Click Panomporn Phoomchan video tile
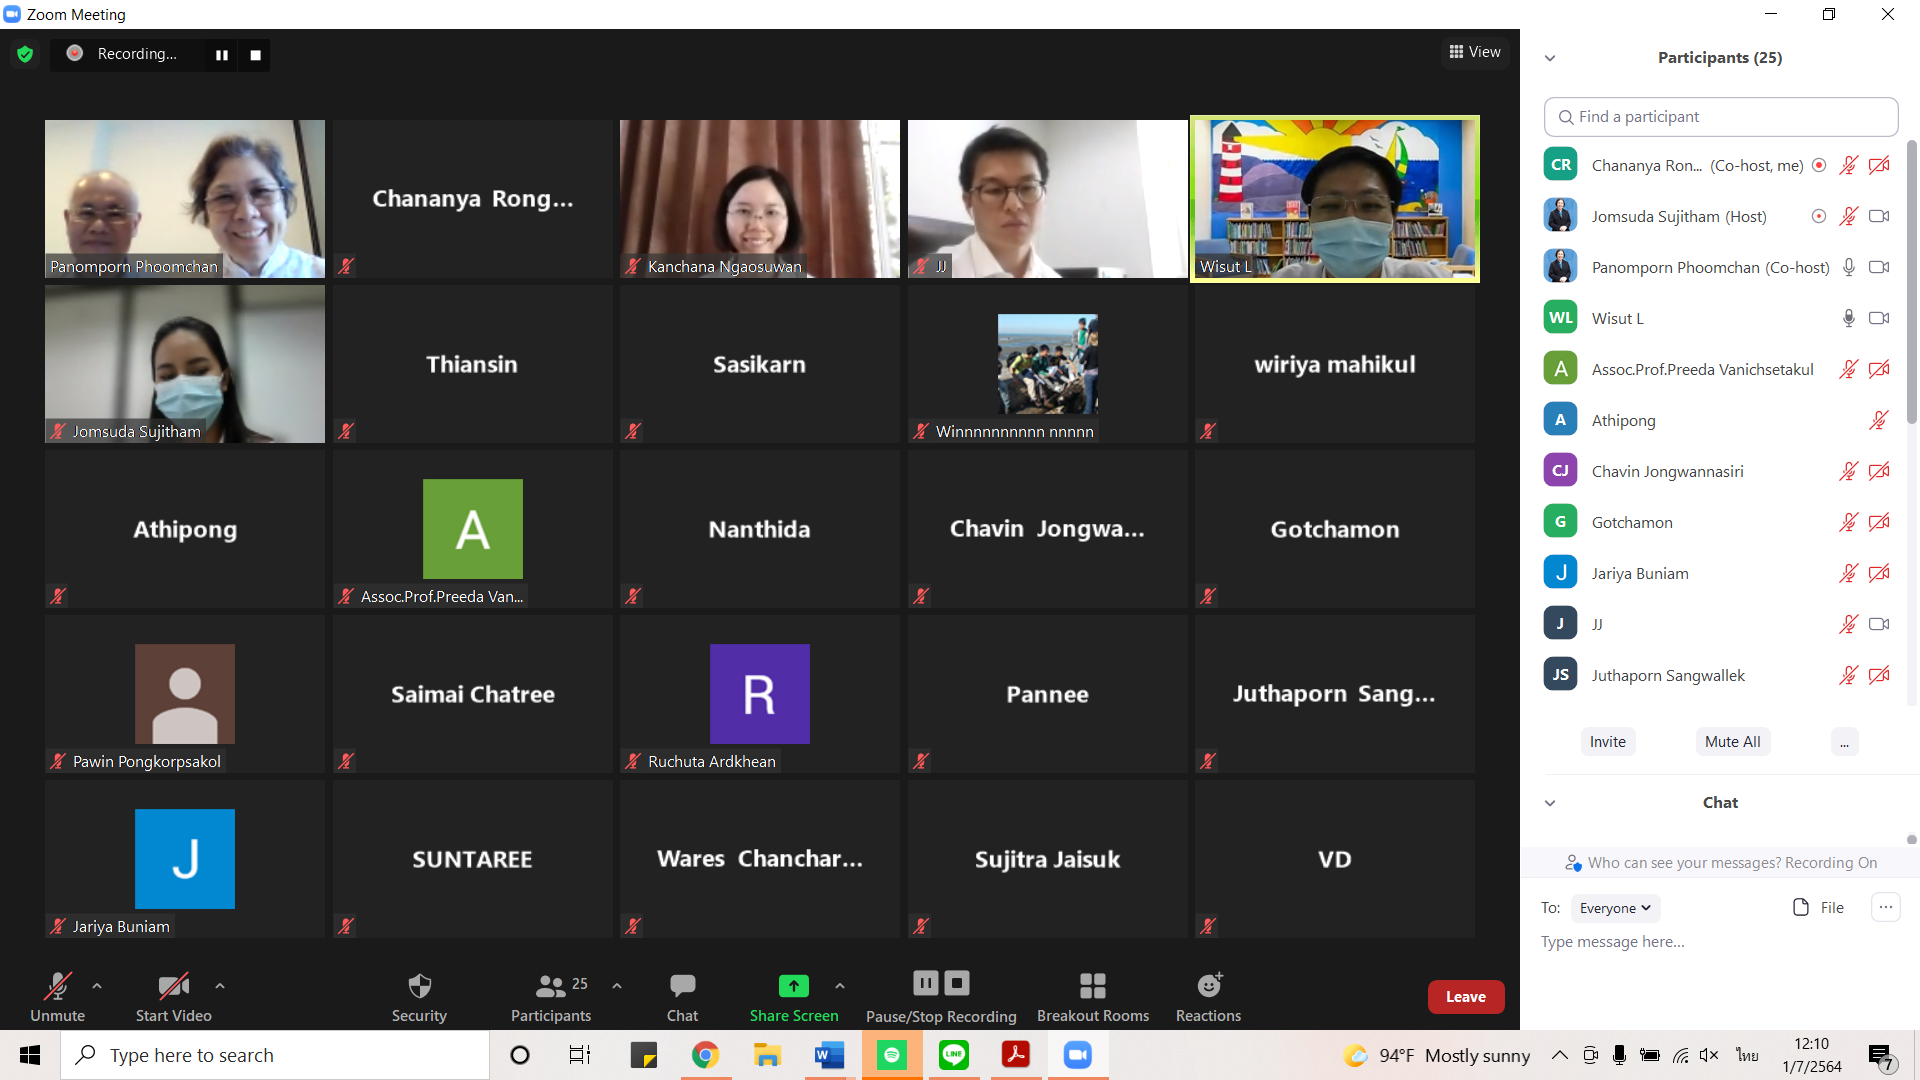 point(185,199)
